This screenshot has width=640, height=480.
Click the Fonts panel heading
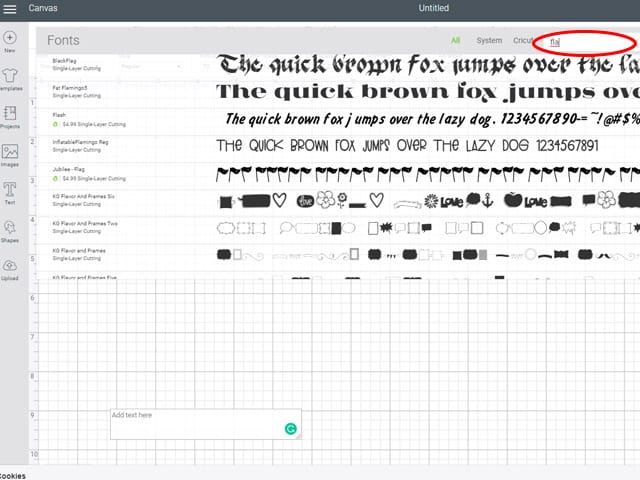[63, 40]
